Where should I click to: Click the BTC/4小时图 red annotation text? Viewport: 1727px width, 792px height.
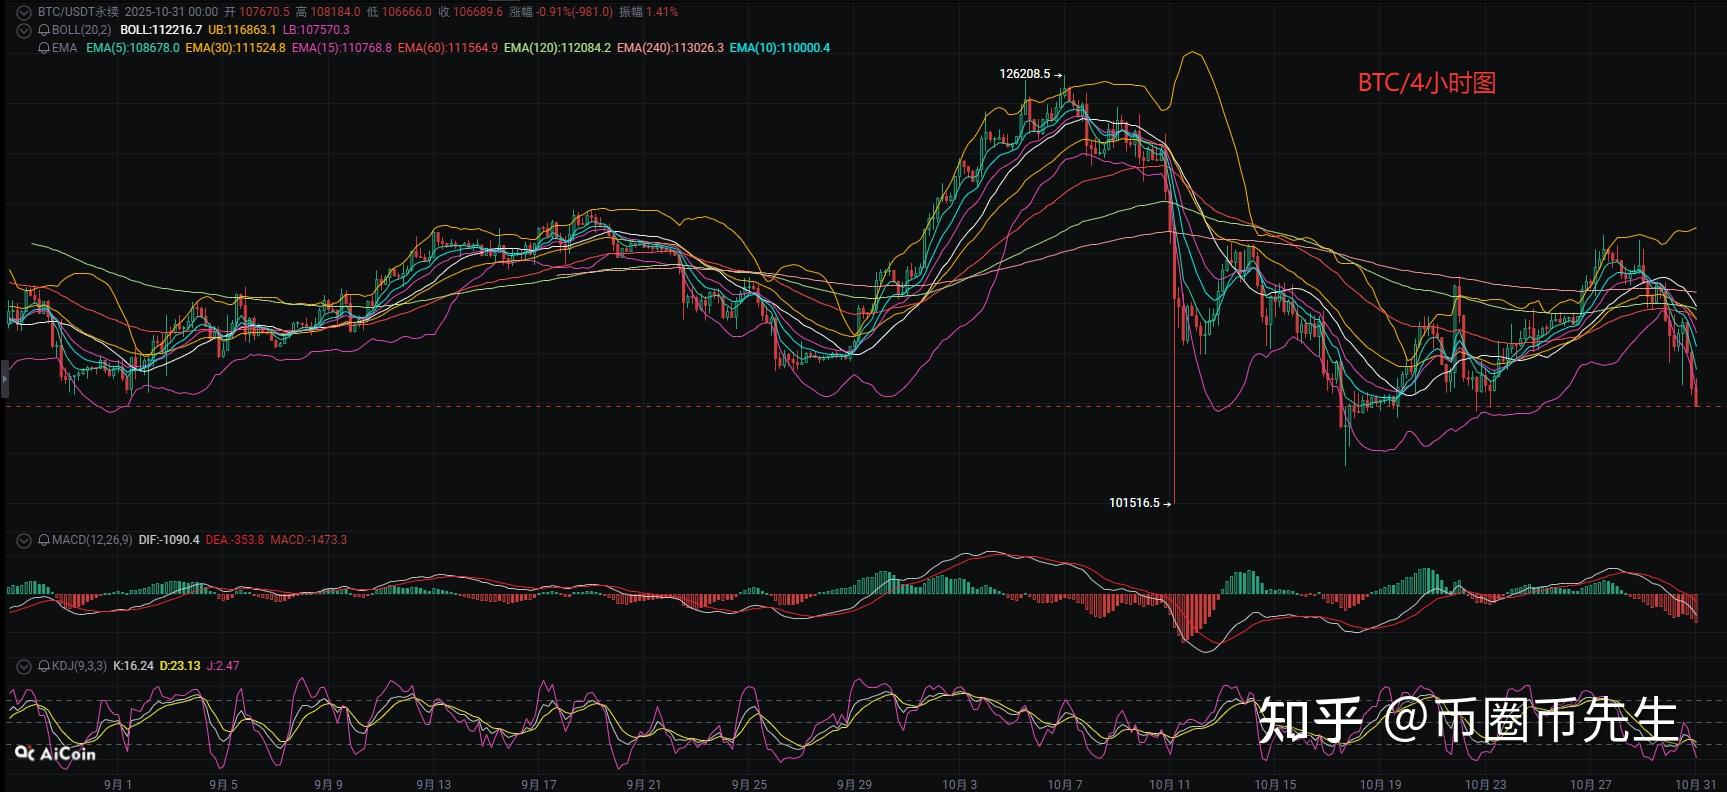pyautogui.click(x=1426, y=83)
